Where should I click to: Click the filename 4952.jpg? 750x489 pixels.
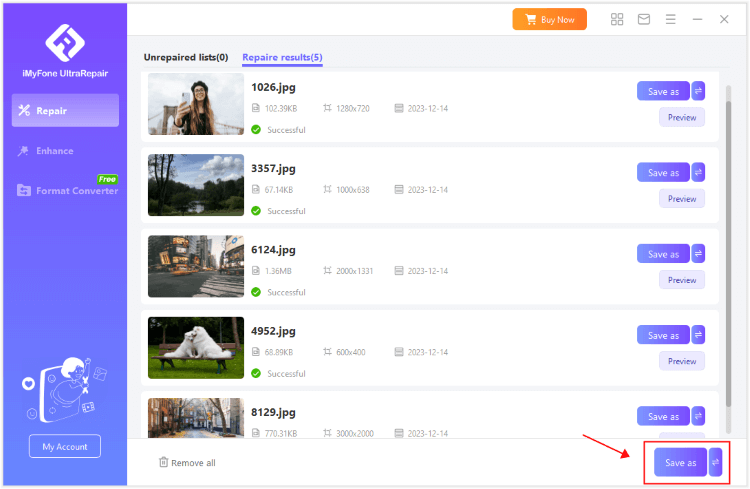pyautogui.click(x=274, y=331)
